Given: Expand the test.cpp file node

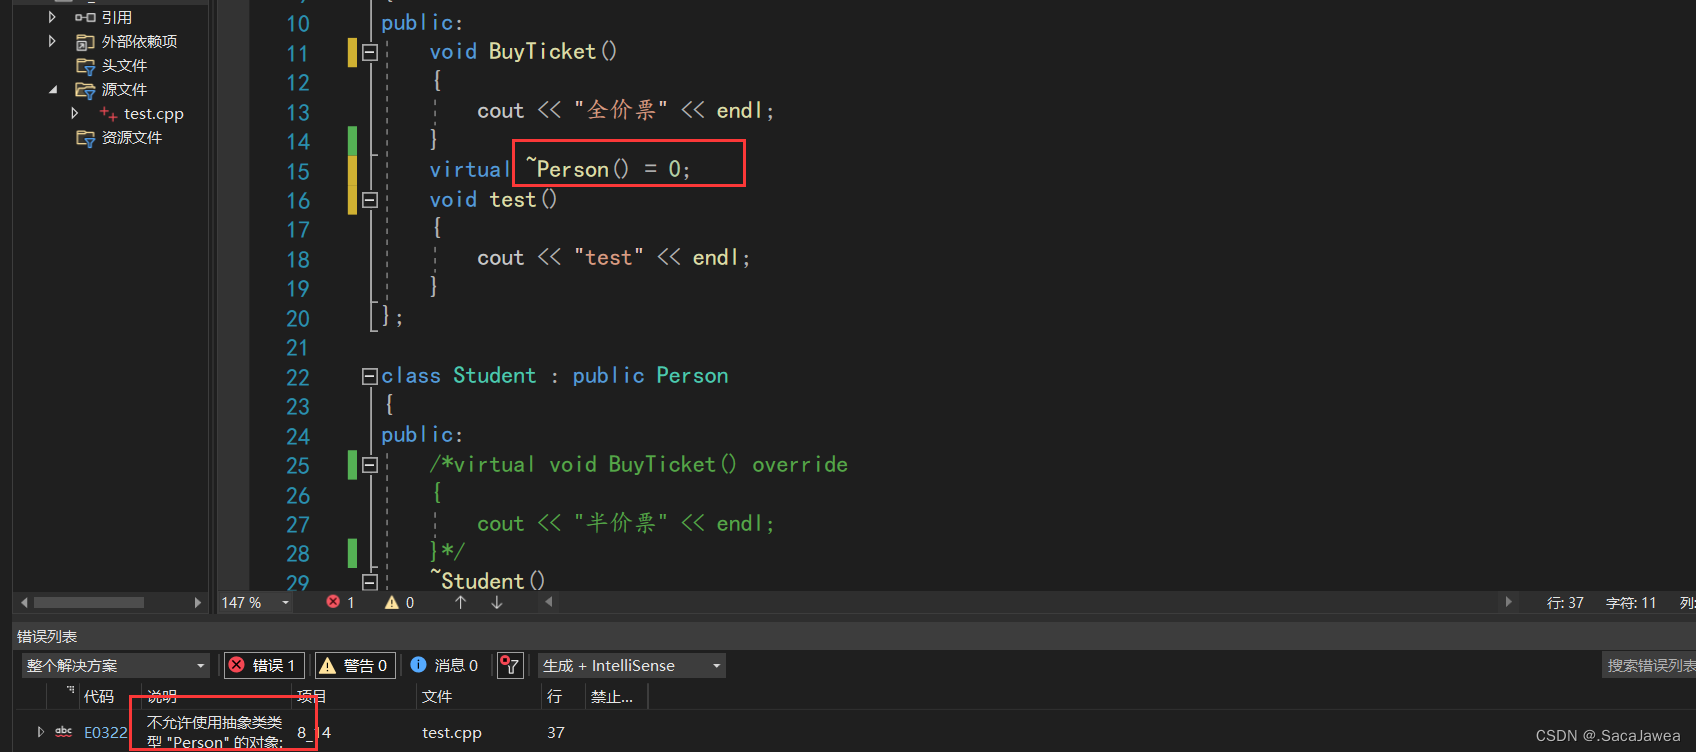Looking at the screenshot, I should point(75,113).
